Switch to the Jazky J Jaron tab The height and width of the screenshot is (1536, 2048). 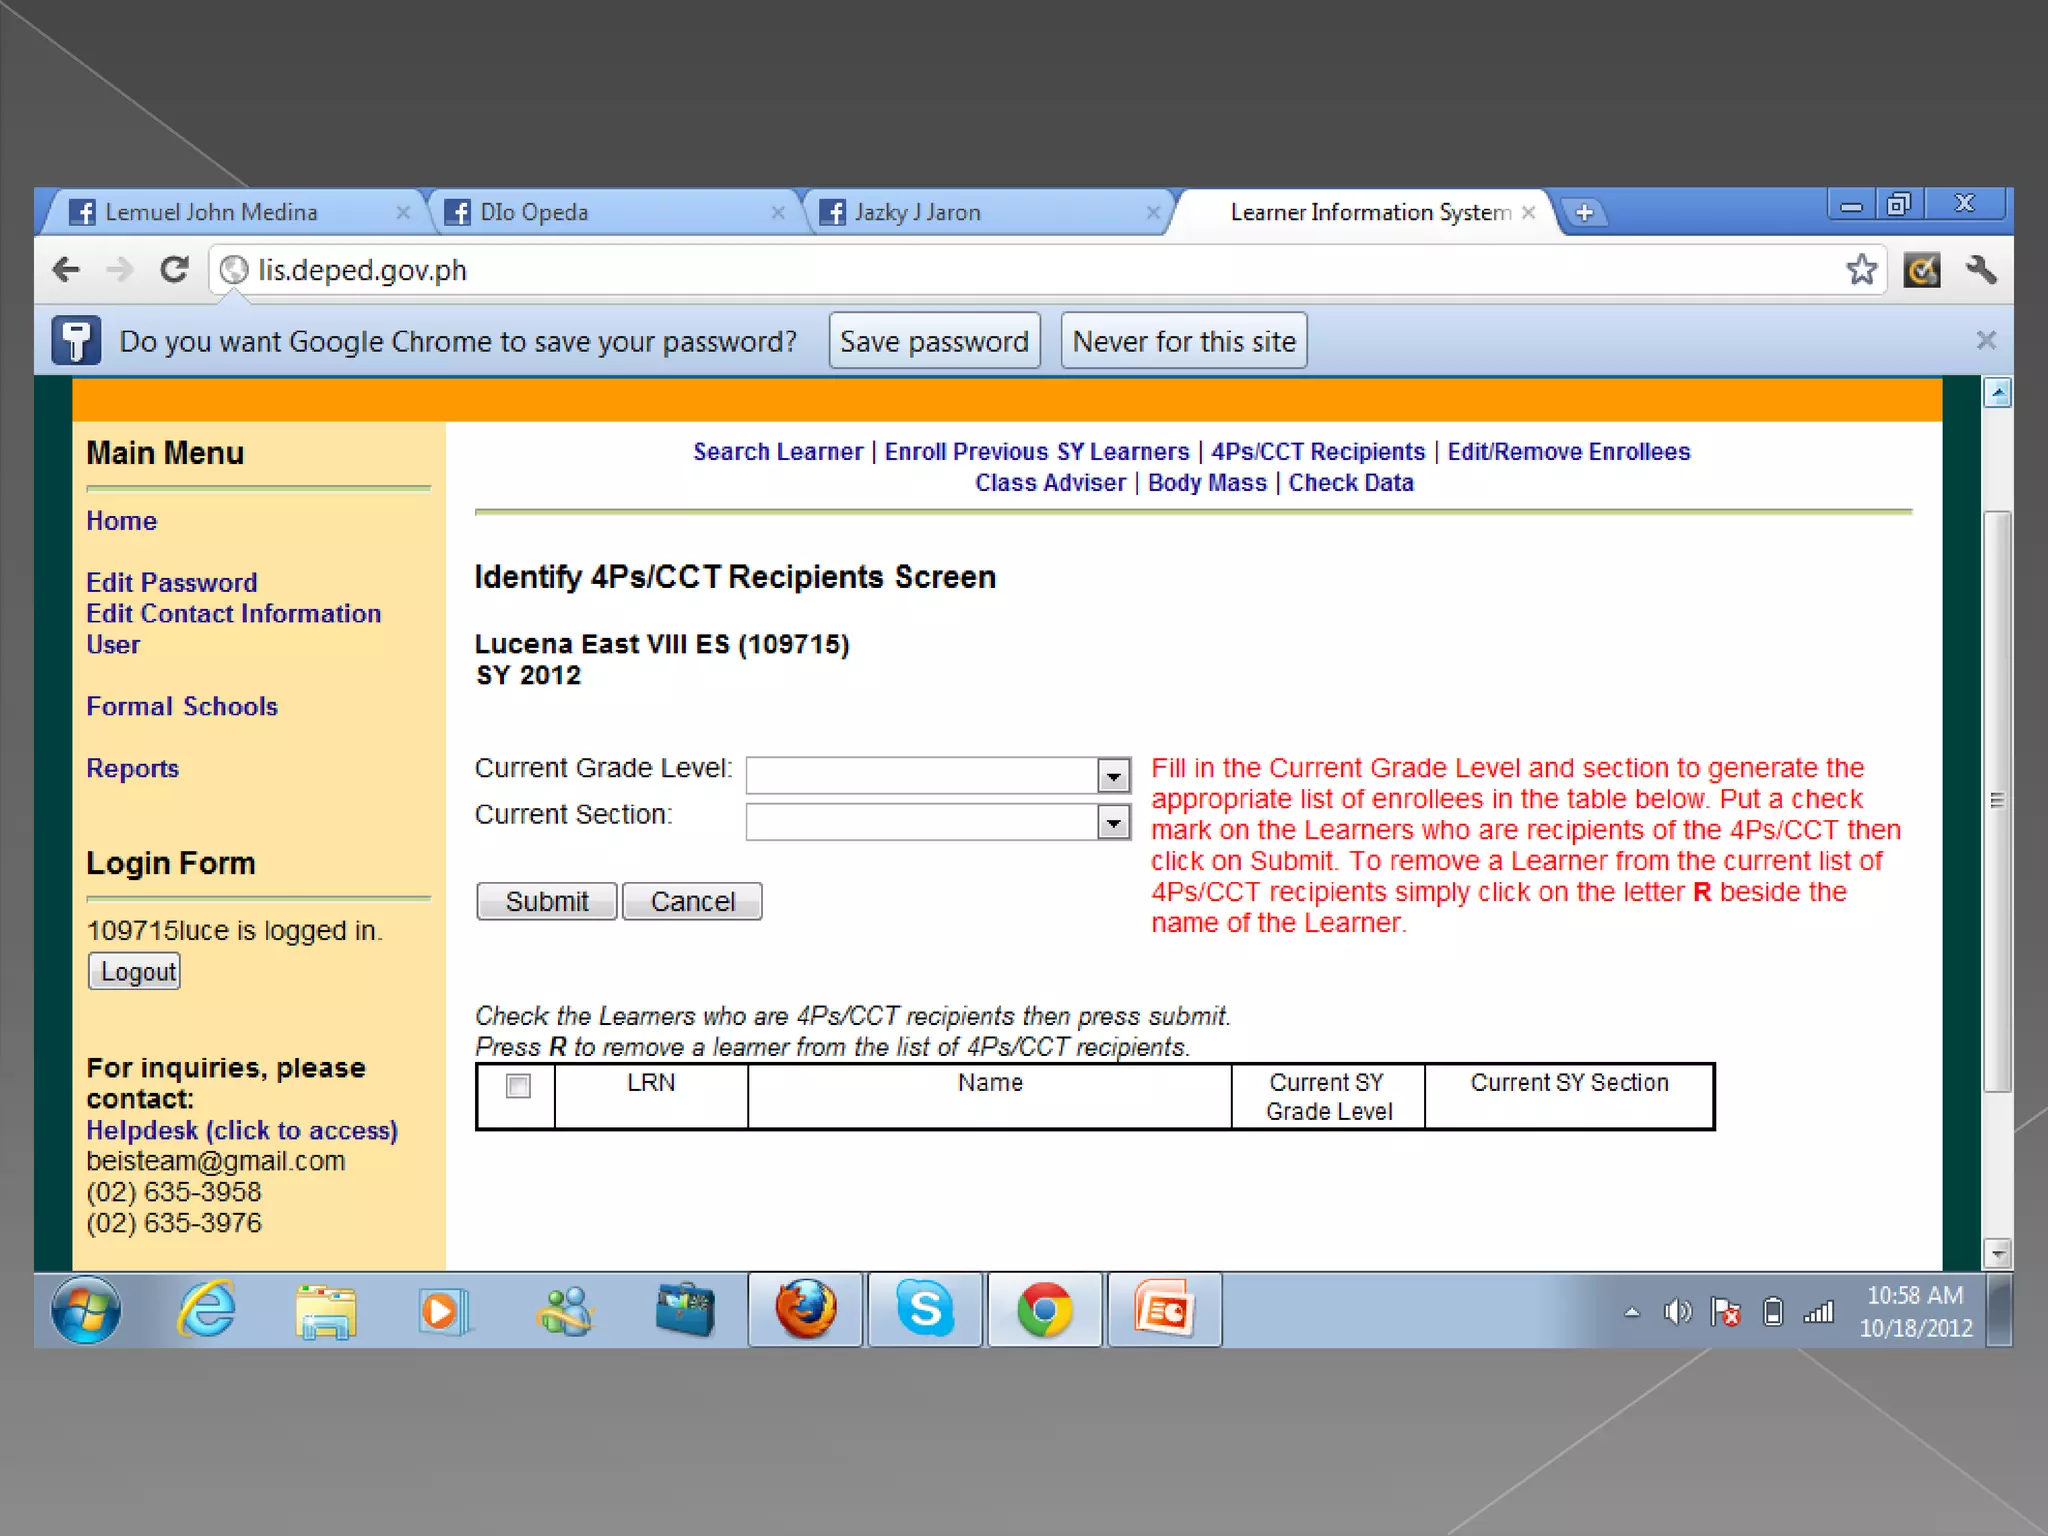tap(985, 212)
